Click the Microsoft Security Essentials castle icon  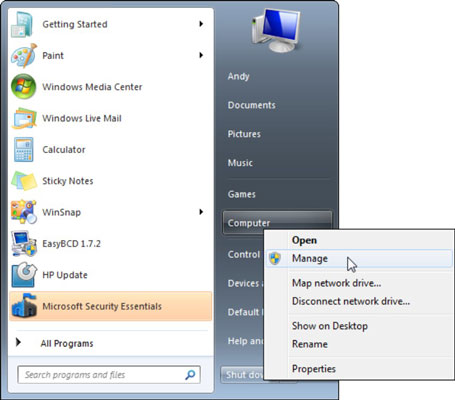tap(24, 306)
